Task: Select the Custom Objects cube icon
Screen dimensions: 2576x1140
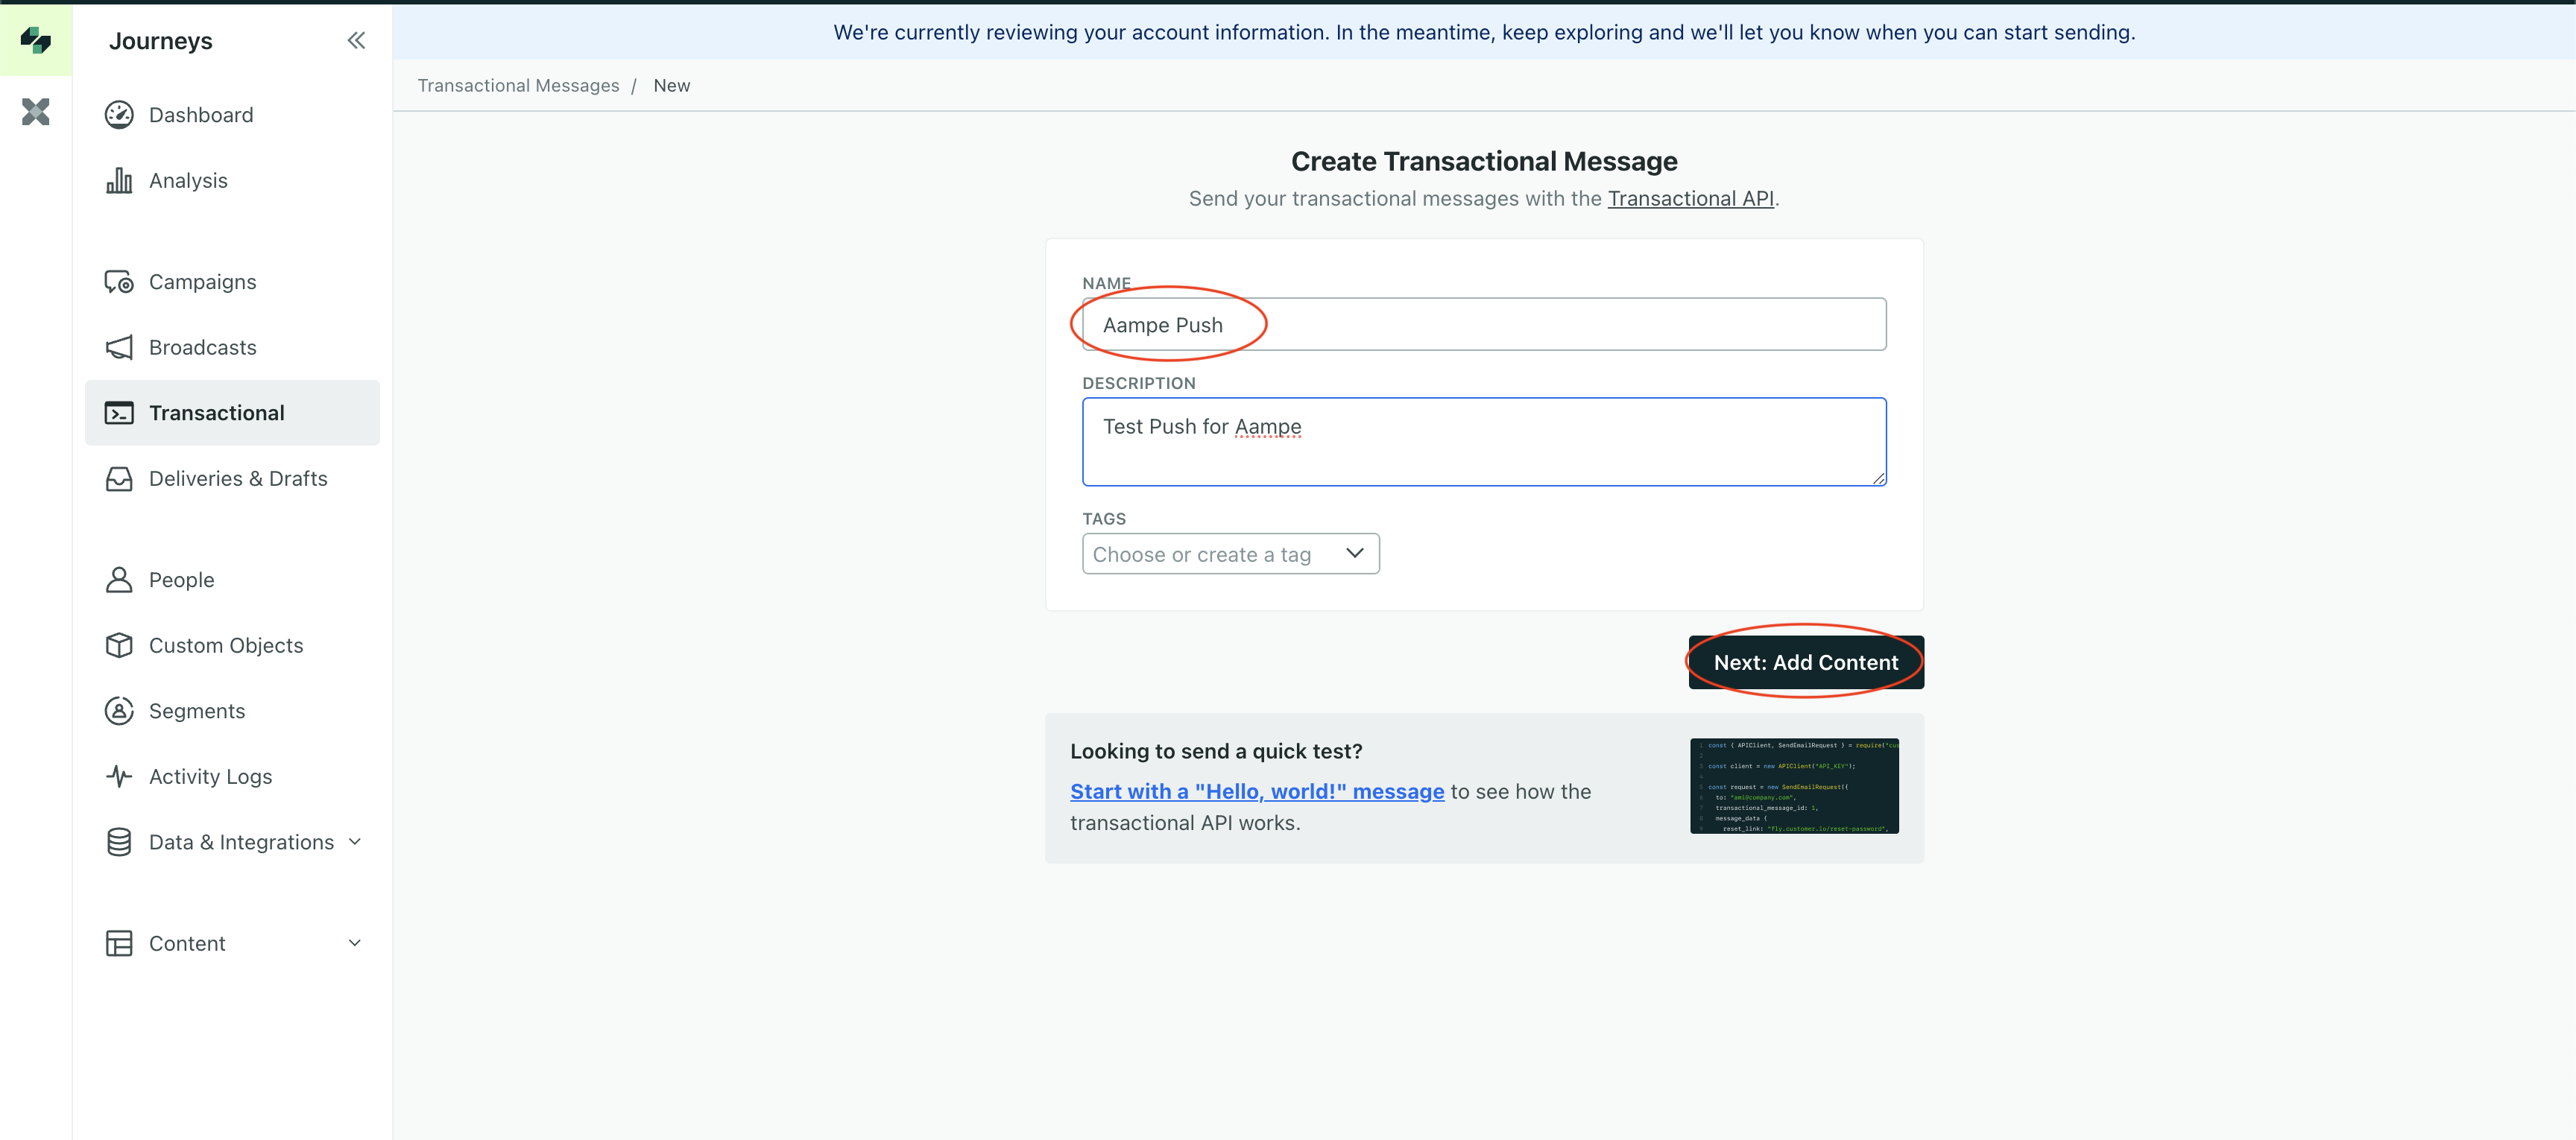Action: [x=119, y=645]
